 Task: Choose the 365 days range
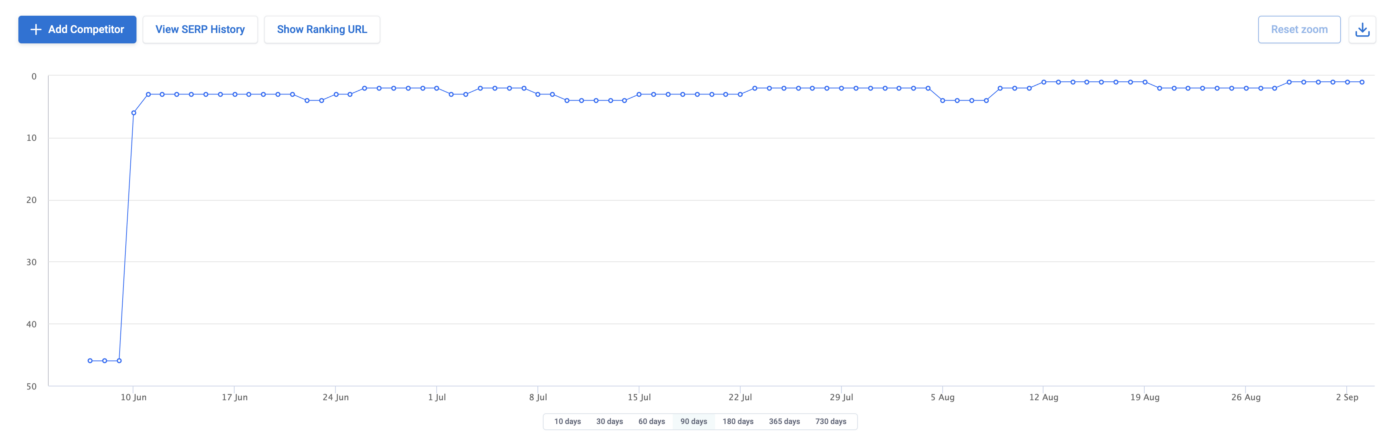[784, 421]
